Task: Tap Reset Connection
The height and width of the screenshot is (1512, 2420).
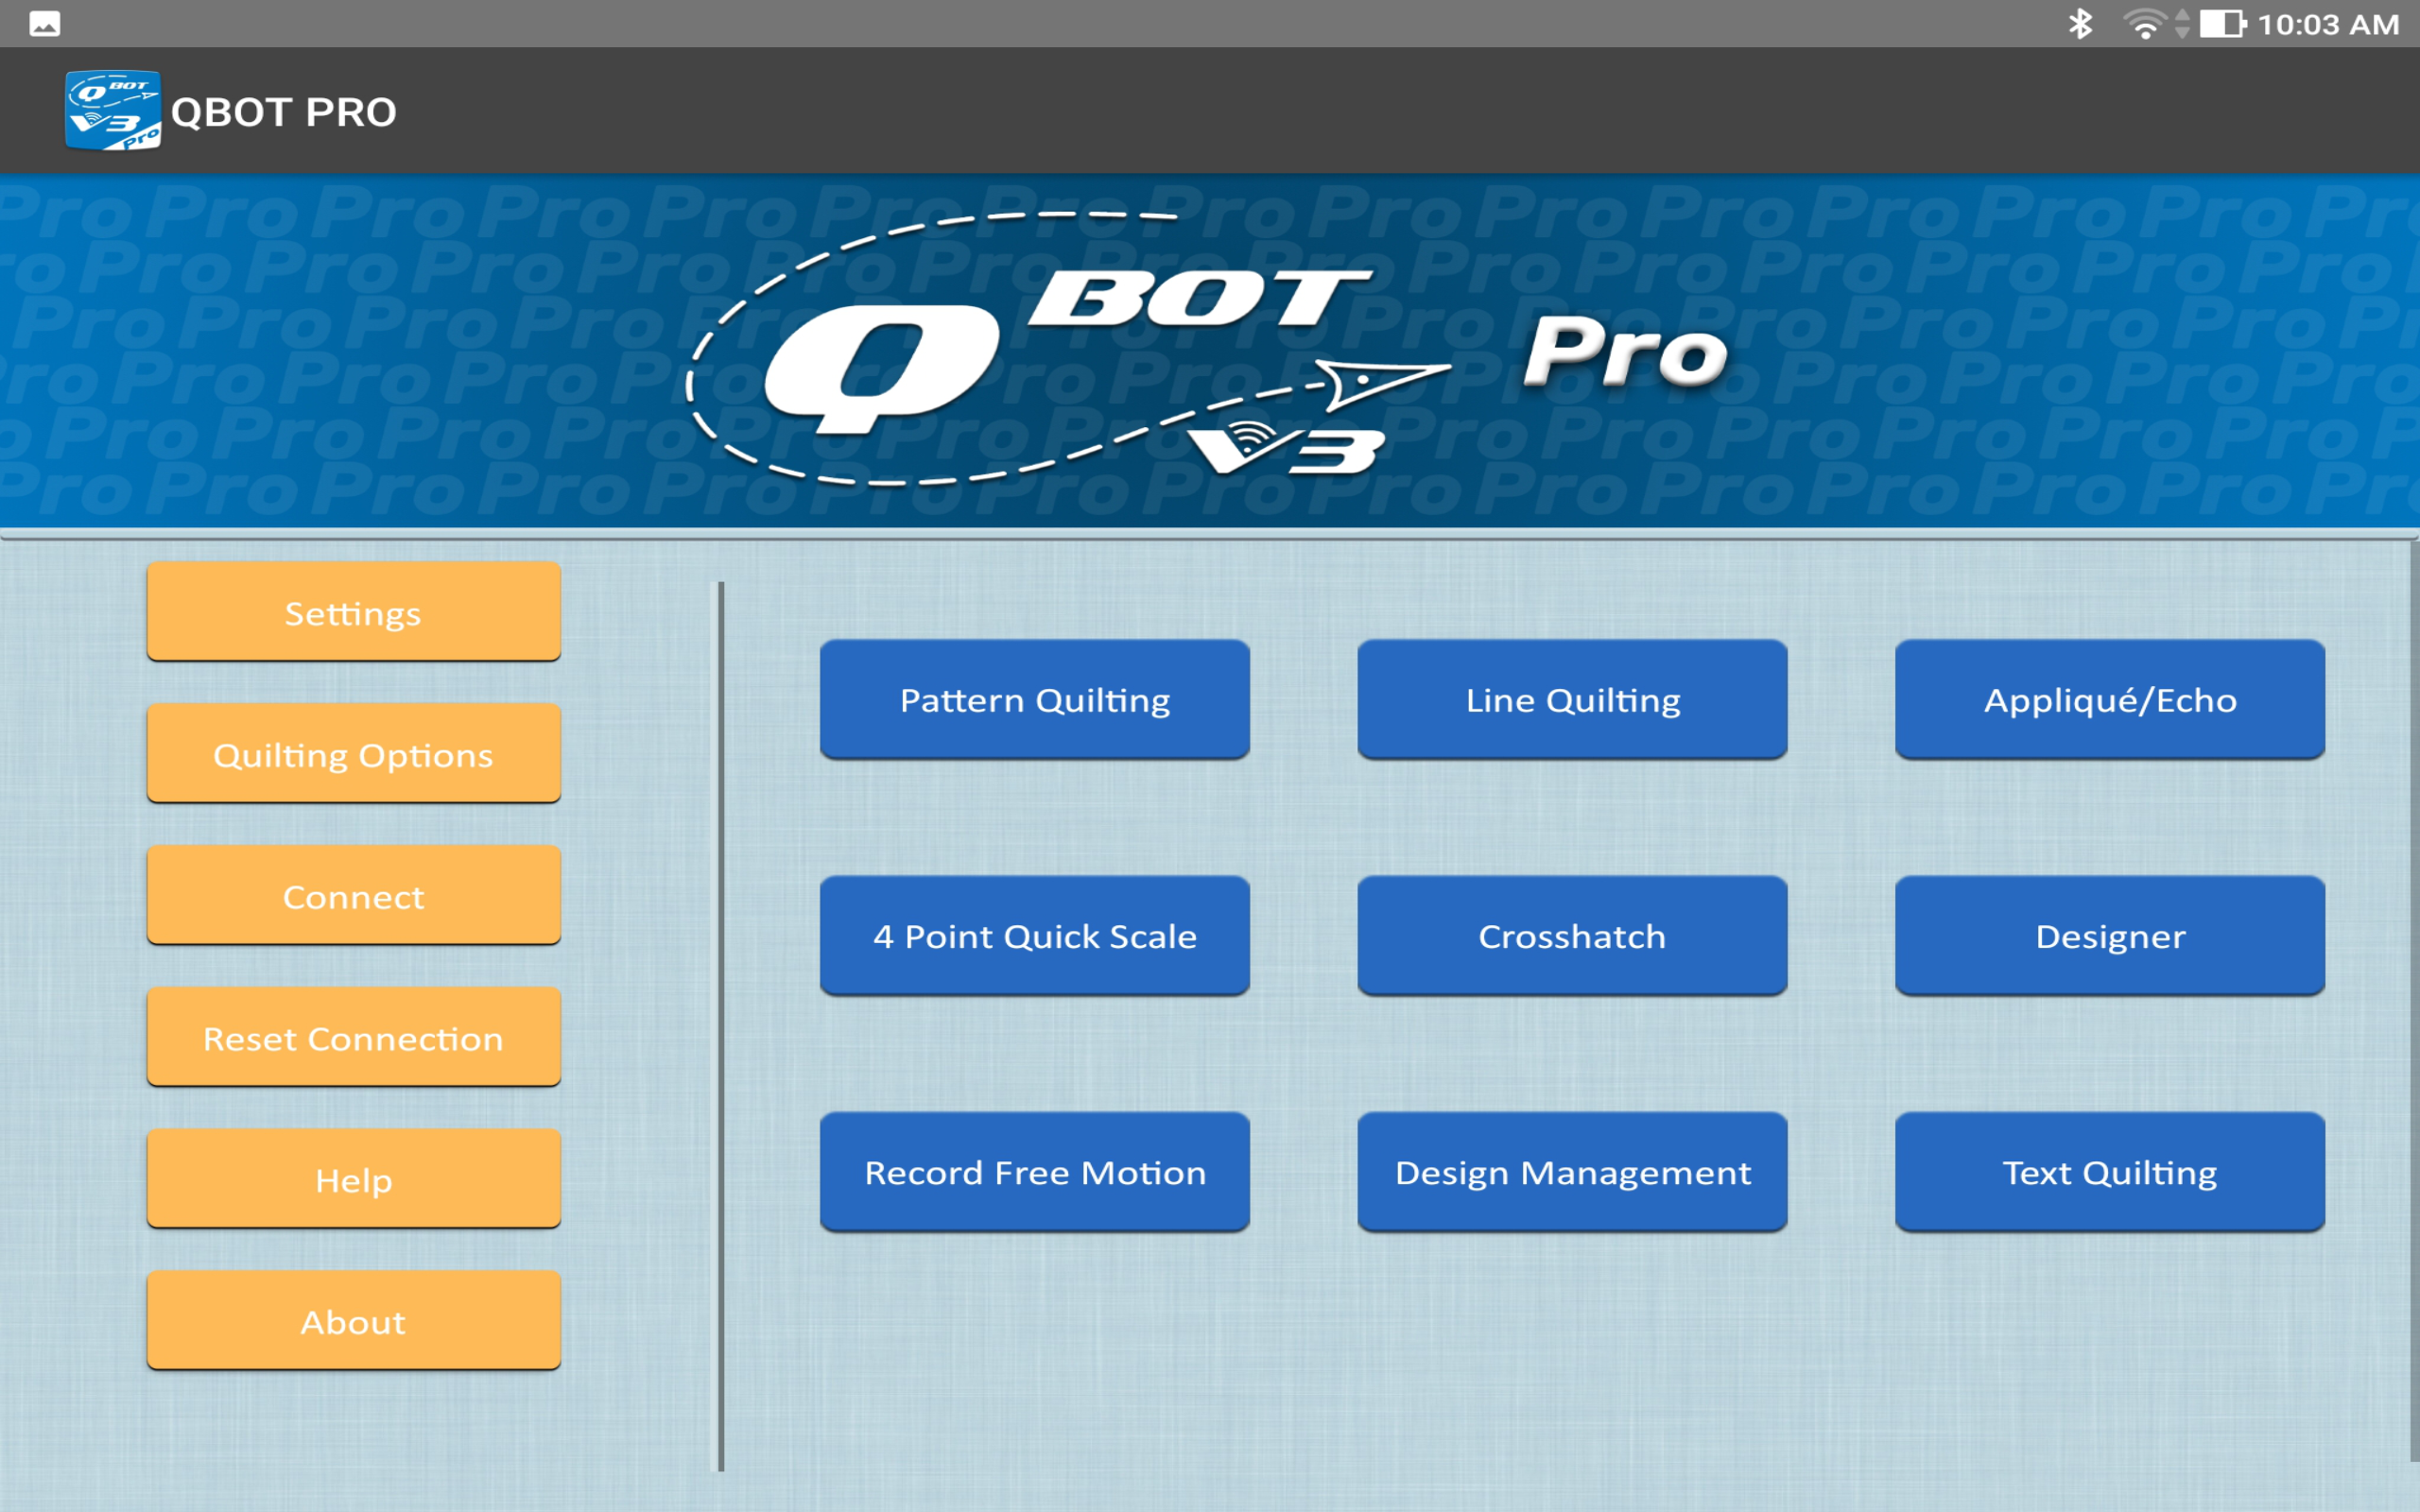Action: [353, 1038]
